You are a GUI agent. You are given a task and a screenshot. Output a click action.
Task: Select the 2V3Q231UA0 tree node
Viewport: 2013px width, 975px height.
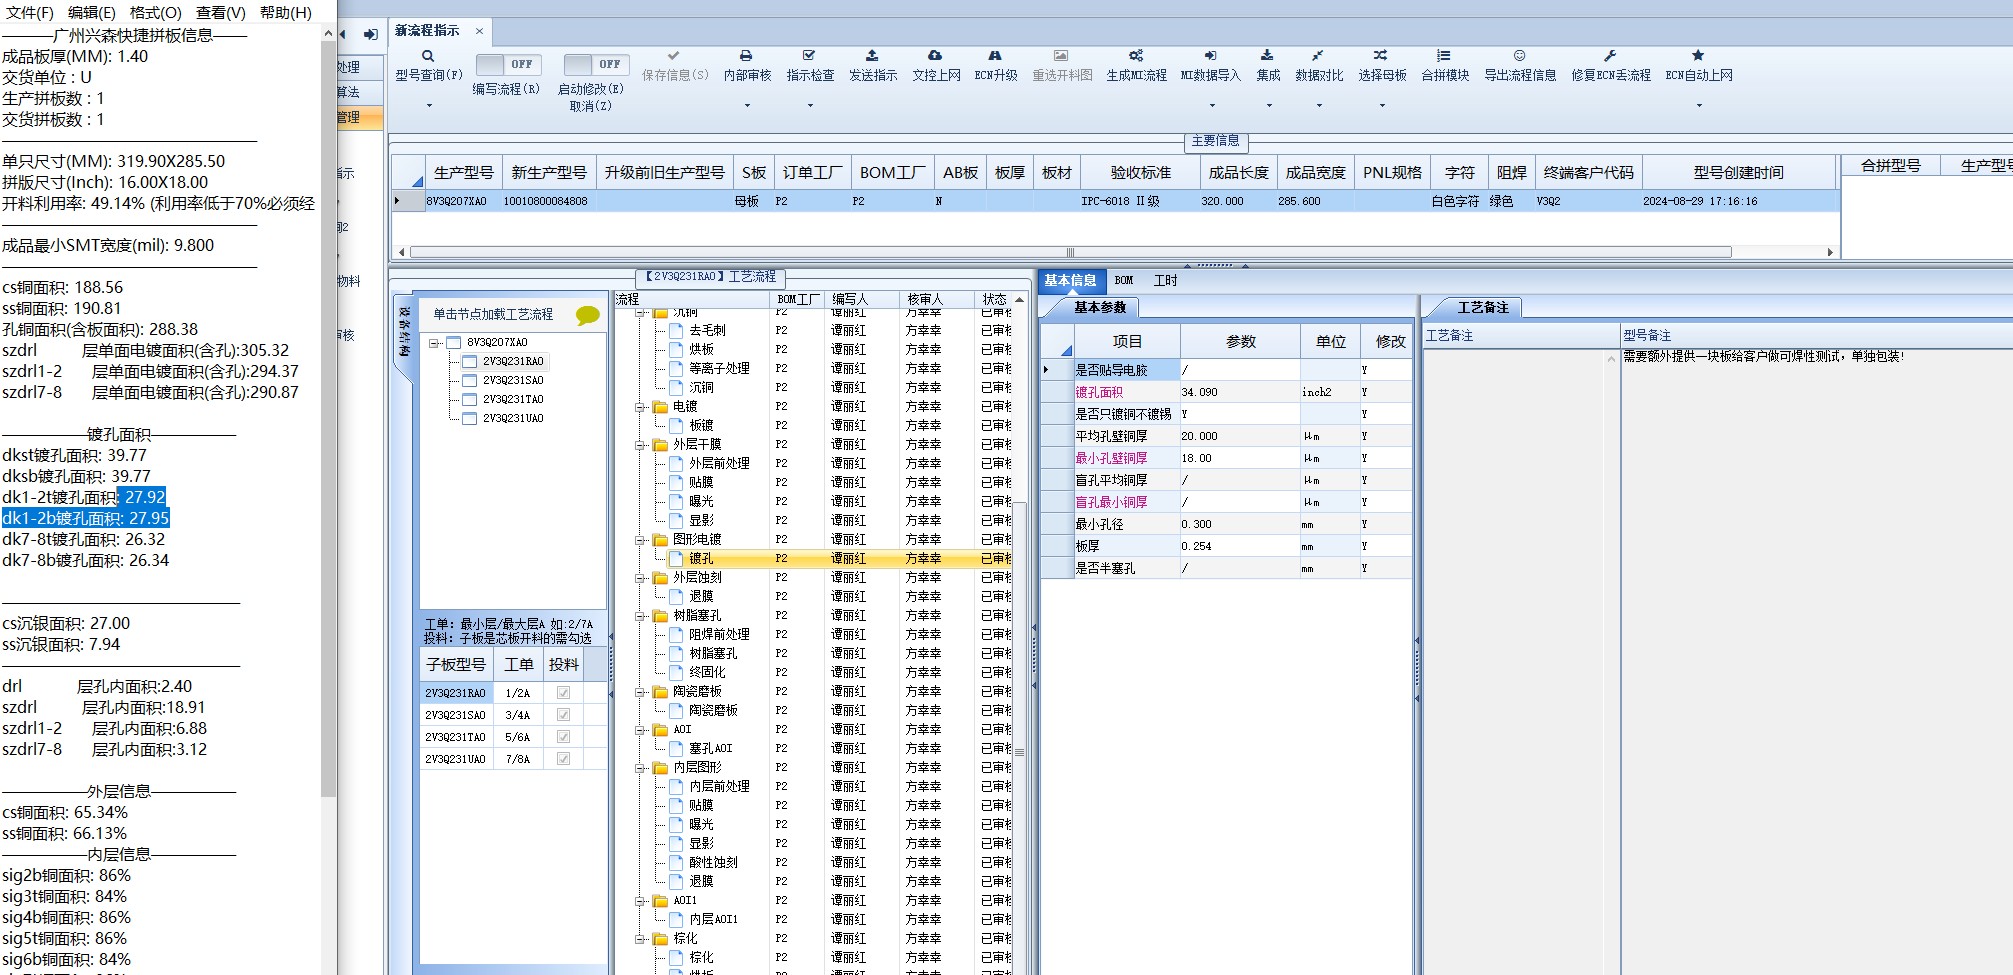513,419
